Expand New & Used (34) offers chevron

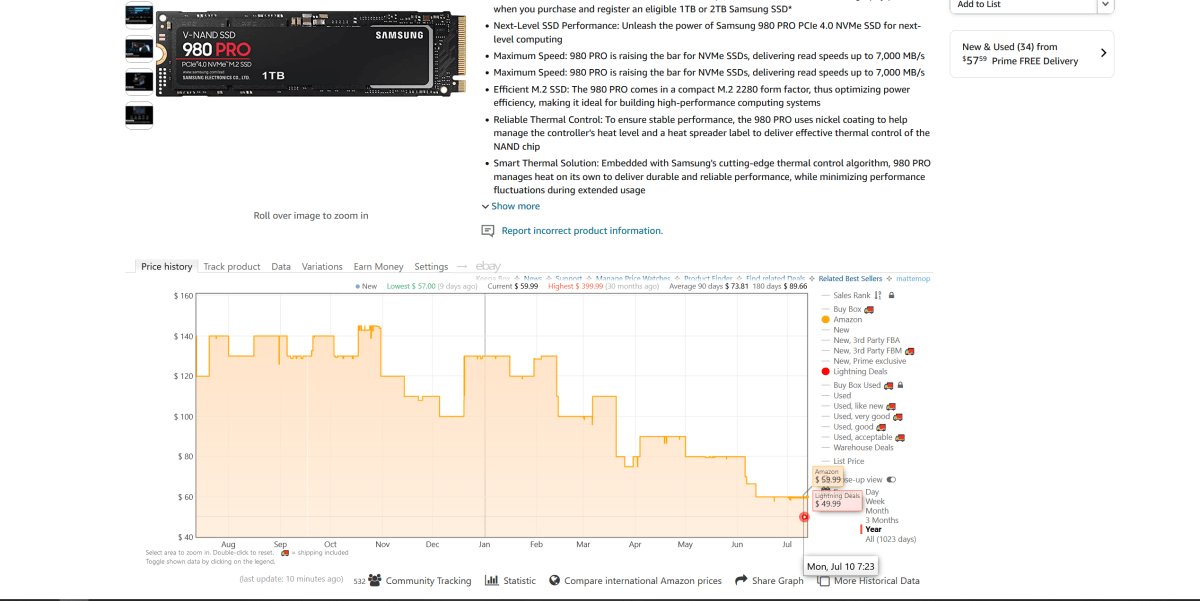1103,53
